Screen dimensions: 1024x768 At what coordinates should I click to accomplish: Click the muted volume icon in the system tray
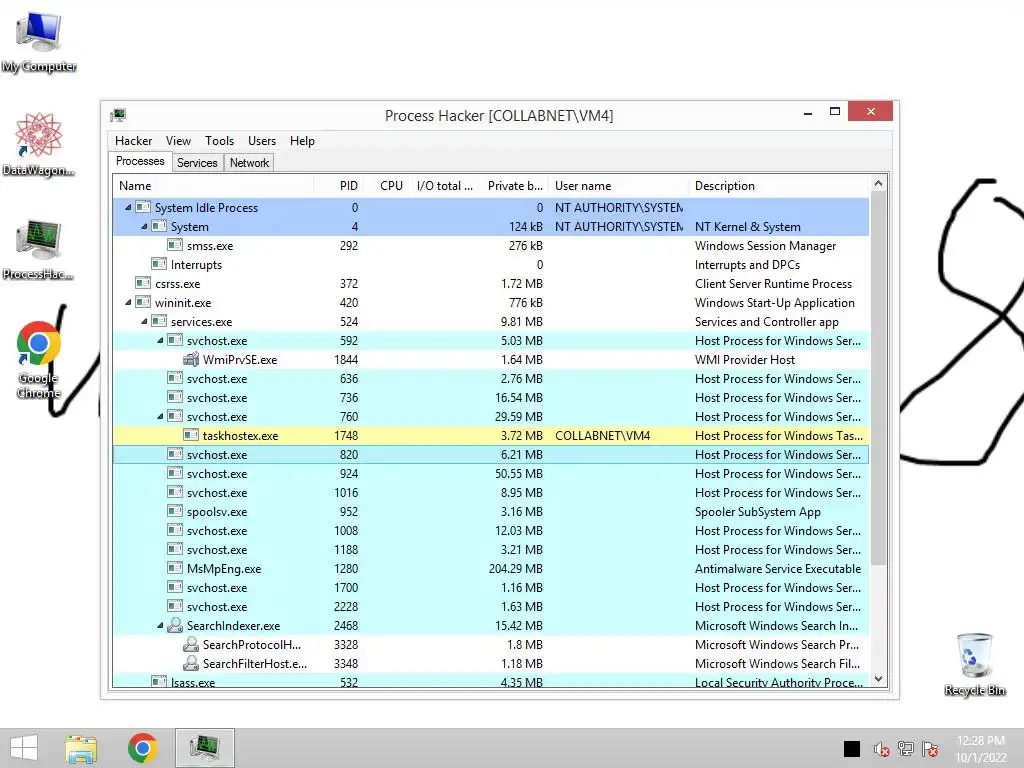(881, 749)
